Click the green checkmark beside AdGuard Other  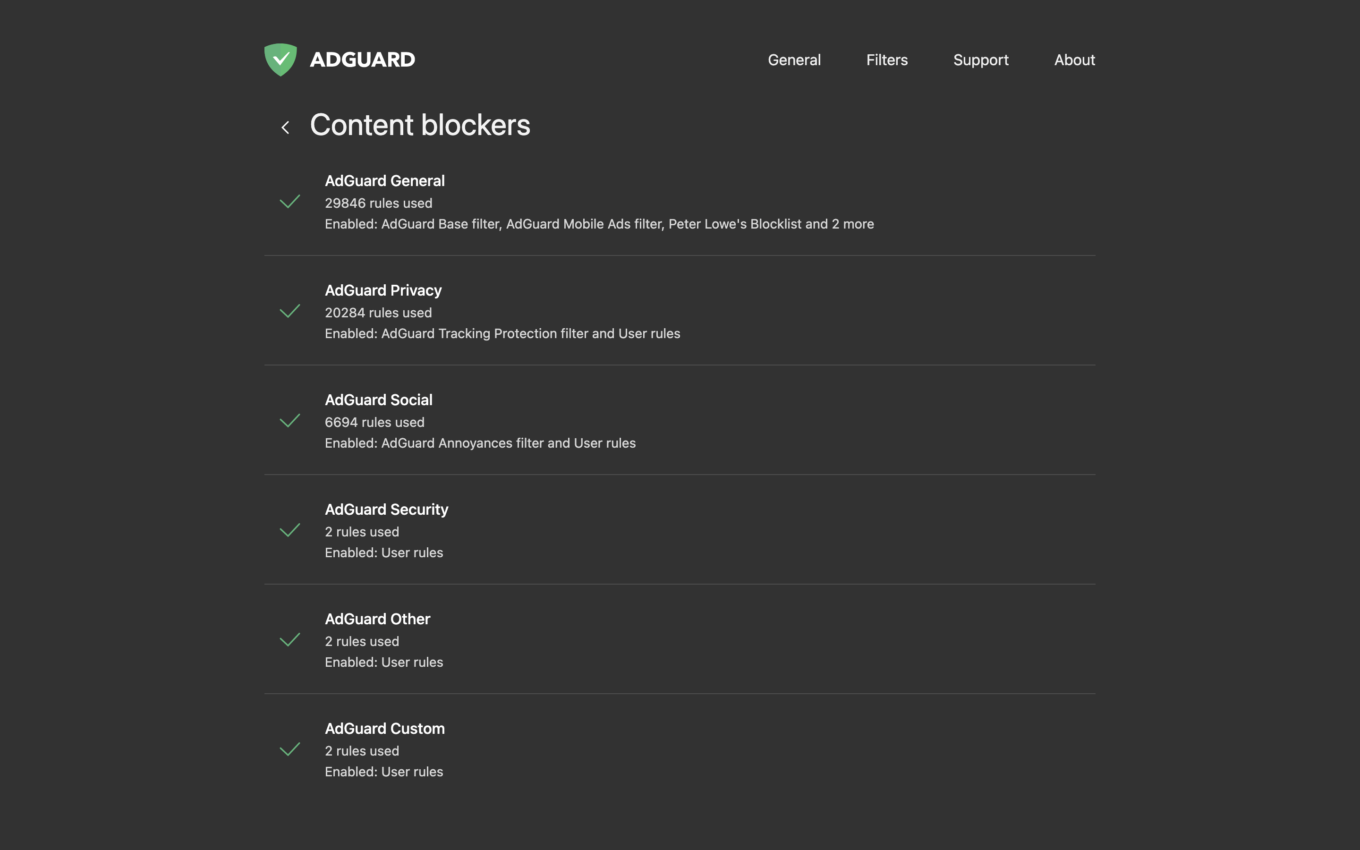click(x=290, y=640)
